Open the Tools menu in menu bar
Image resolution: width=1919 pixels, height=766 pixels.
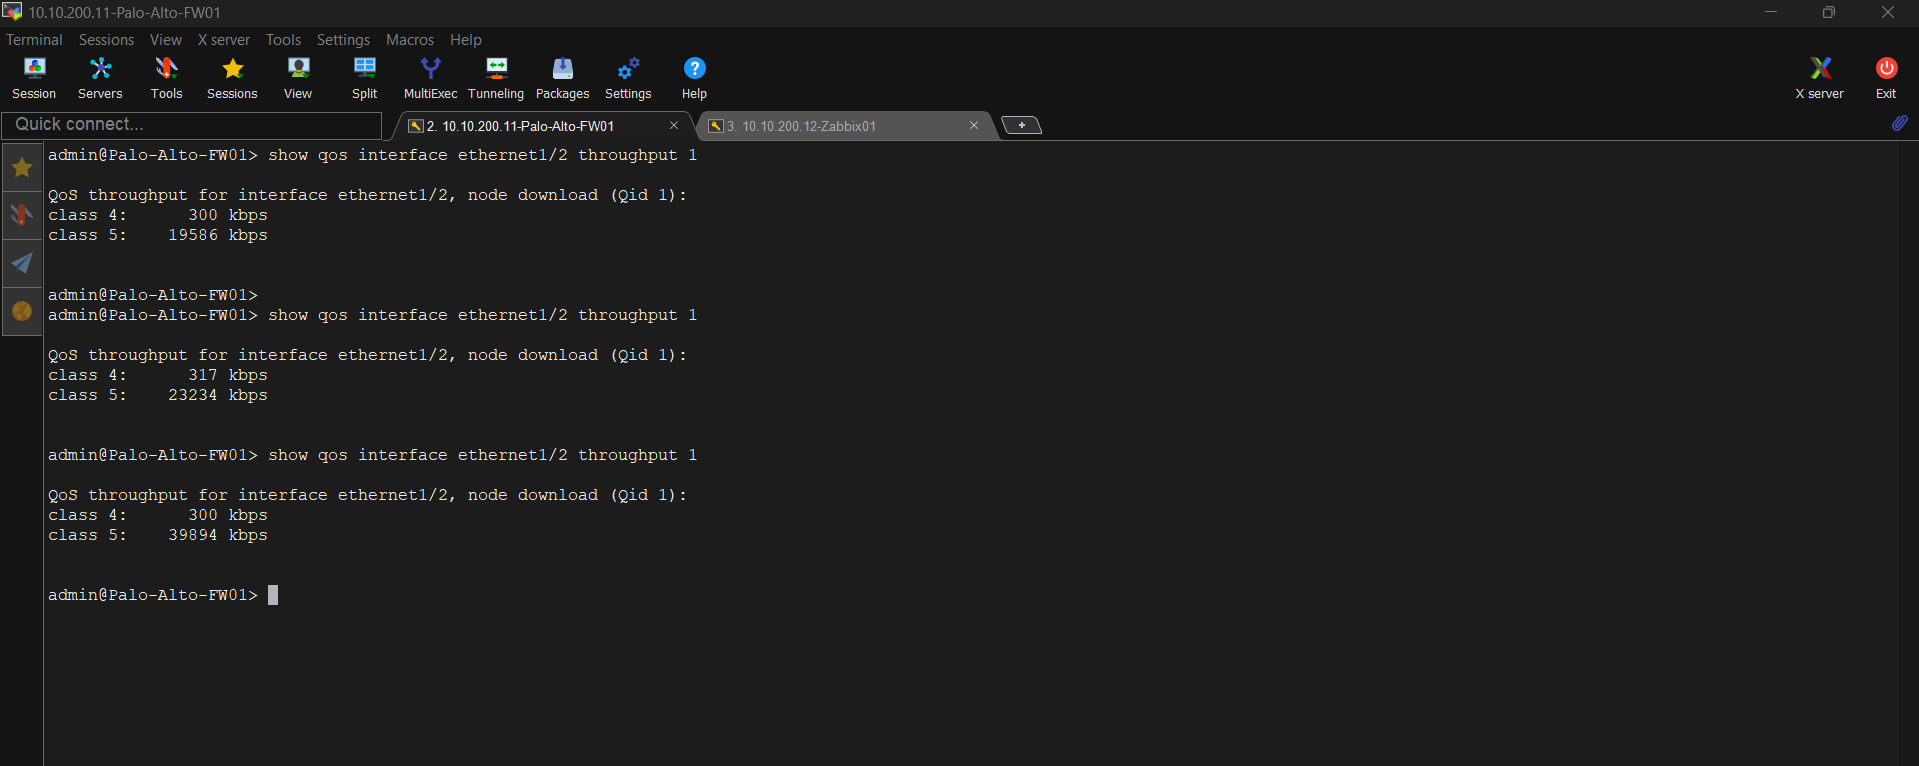pyautogui.click(x=283, y=40)
